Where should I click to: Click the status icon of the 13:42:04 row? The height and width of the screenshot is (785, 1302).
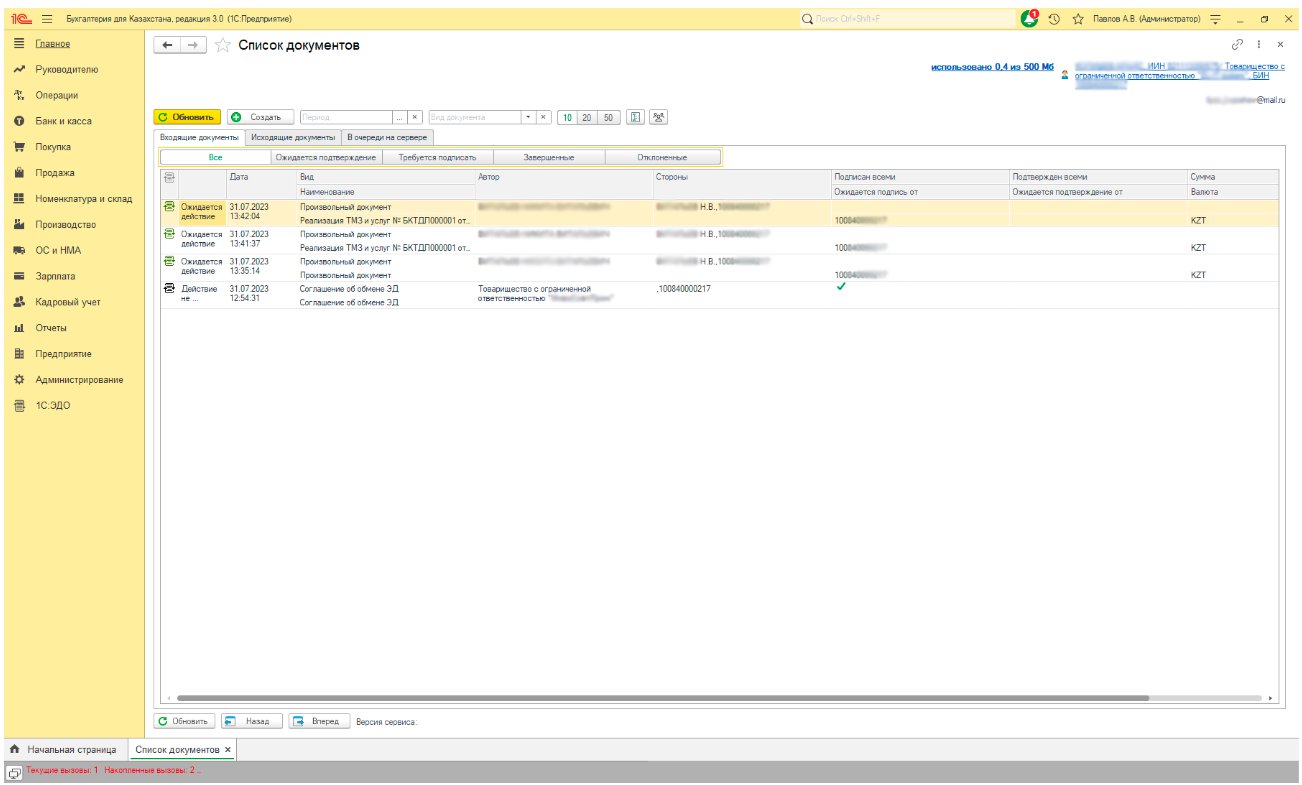pyautogui.click(x=170, y=206)
